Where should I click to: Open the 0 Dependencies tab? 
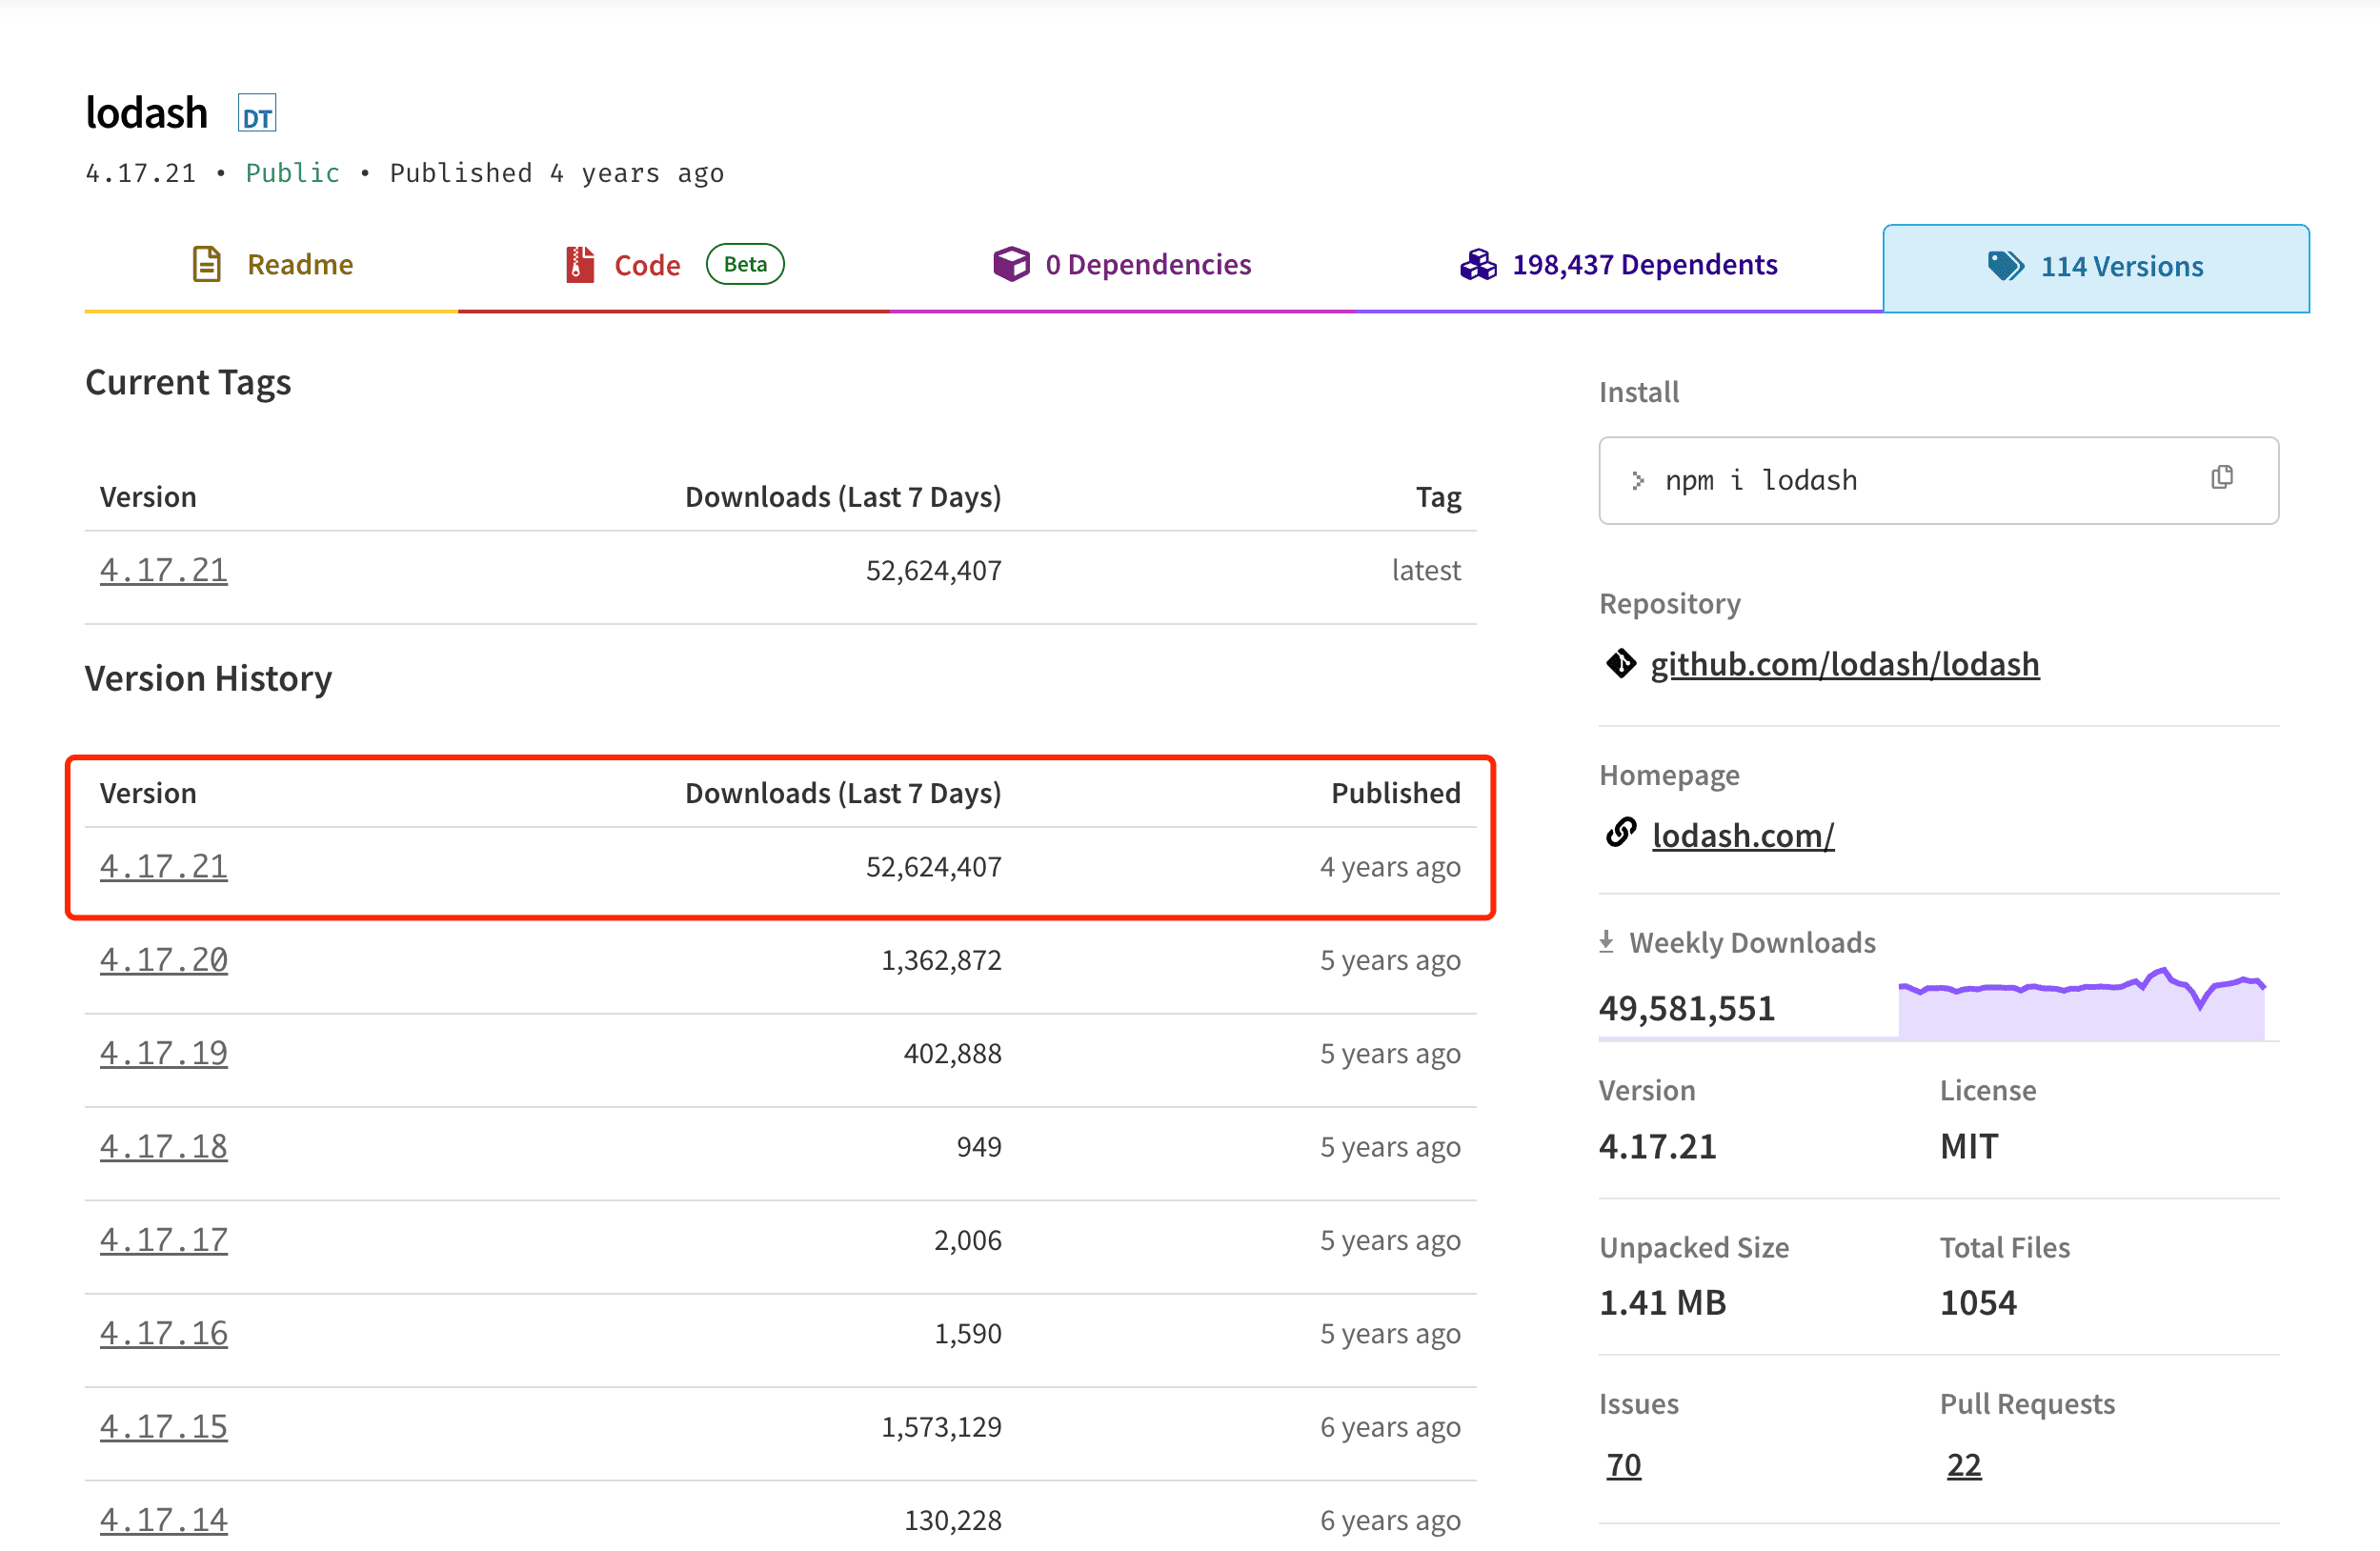click(x=1148, y=264)
